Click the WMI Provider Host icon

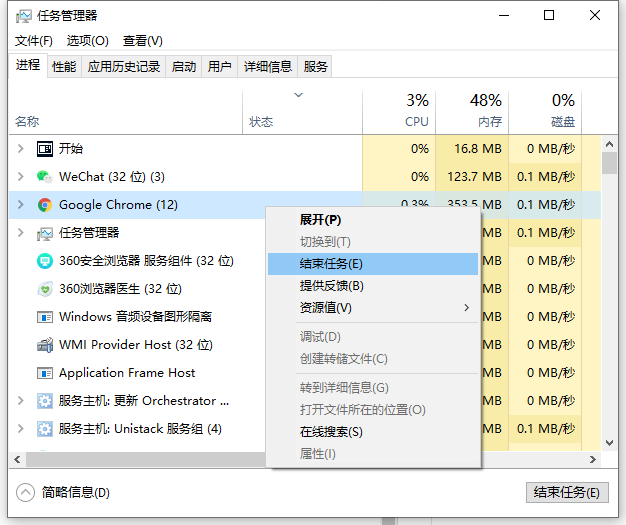(x=44, y=345)
